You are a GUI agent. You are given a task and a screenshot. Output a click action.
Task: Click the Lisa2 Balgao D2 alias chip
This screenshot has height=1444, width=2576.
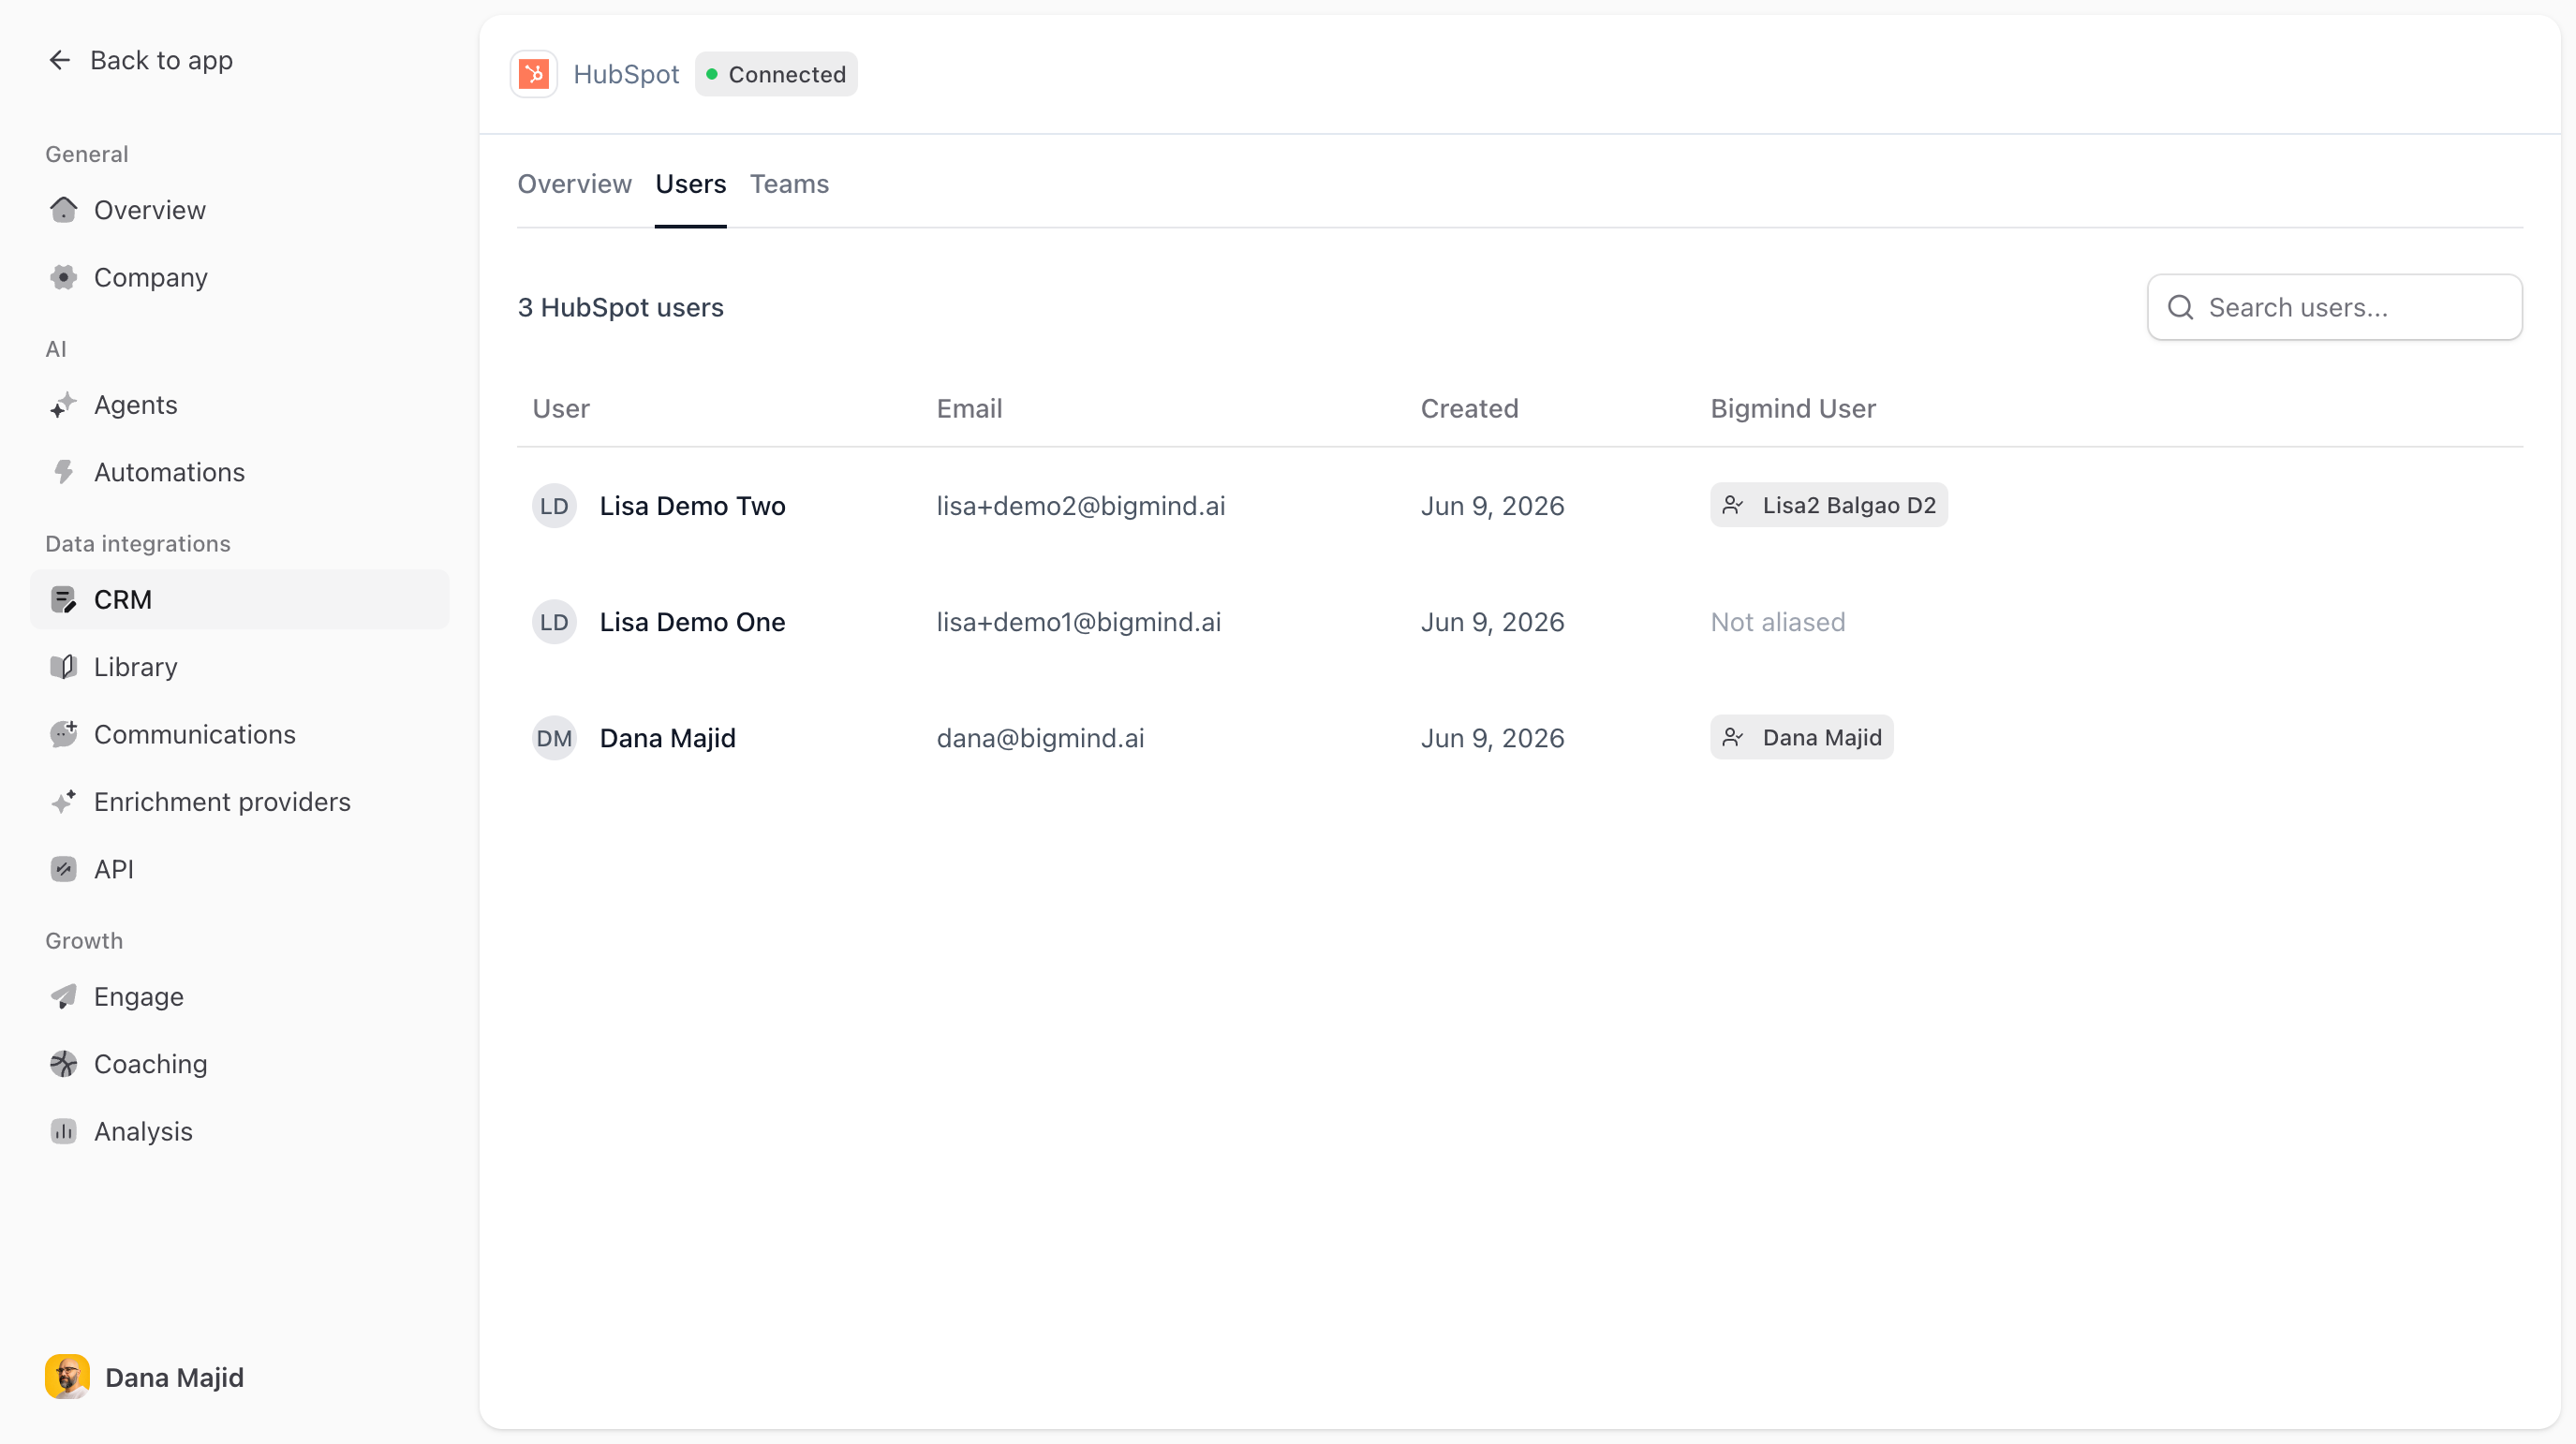(1829, 506)
